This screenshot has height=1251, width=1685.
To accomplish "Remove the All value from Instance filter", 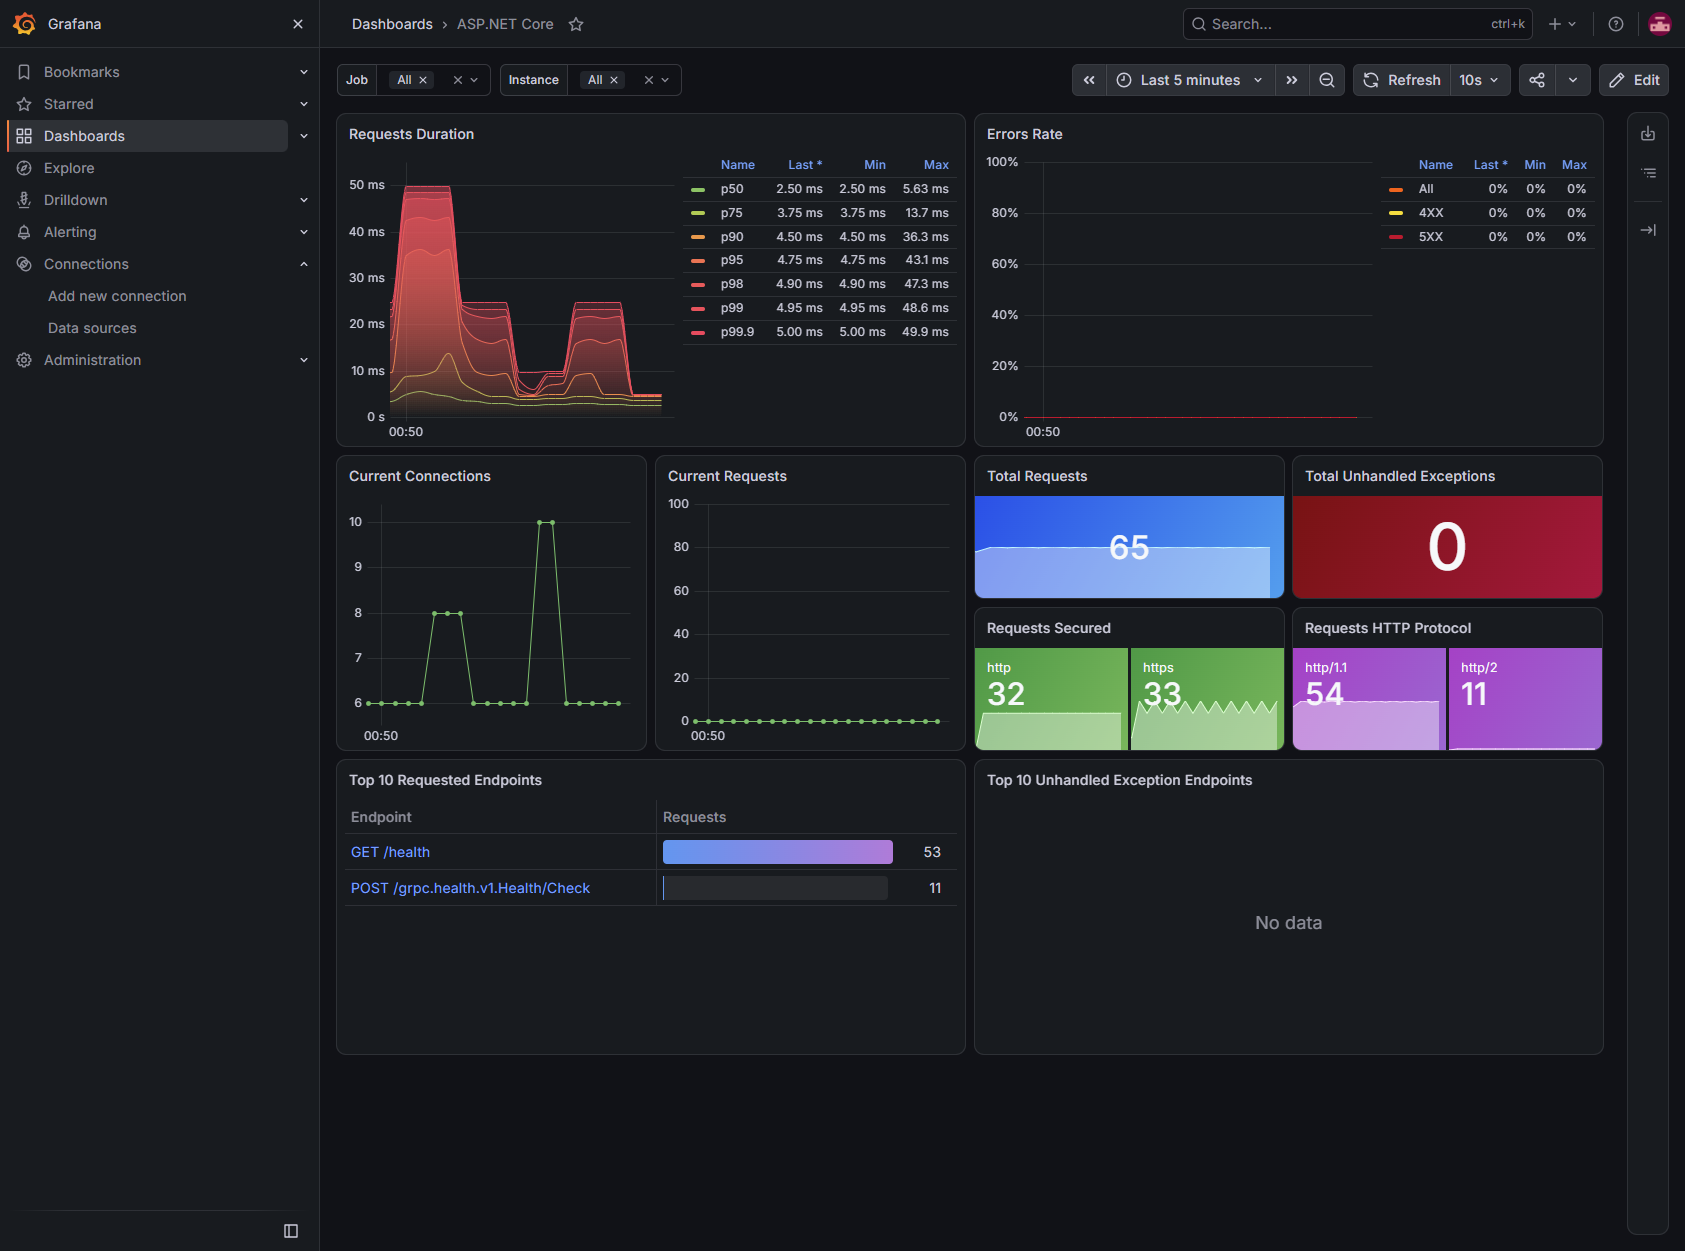I will point(614,80).
